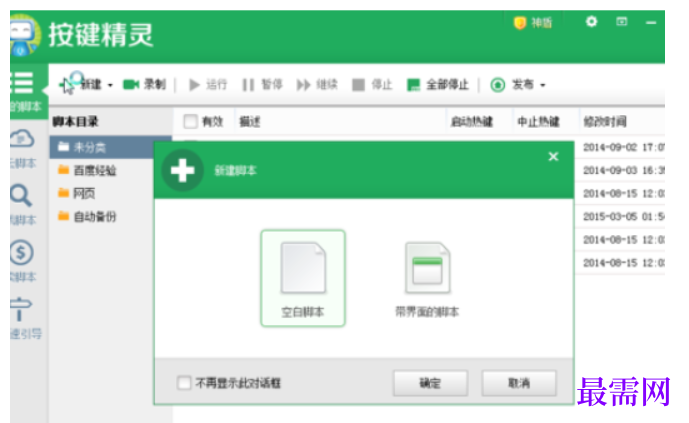Click the row dated 2015-03-05 01:5

[623, 216]
